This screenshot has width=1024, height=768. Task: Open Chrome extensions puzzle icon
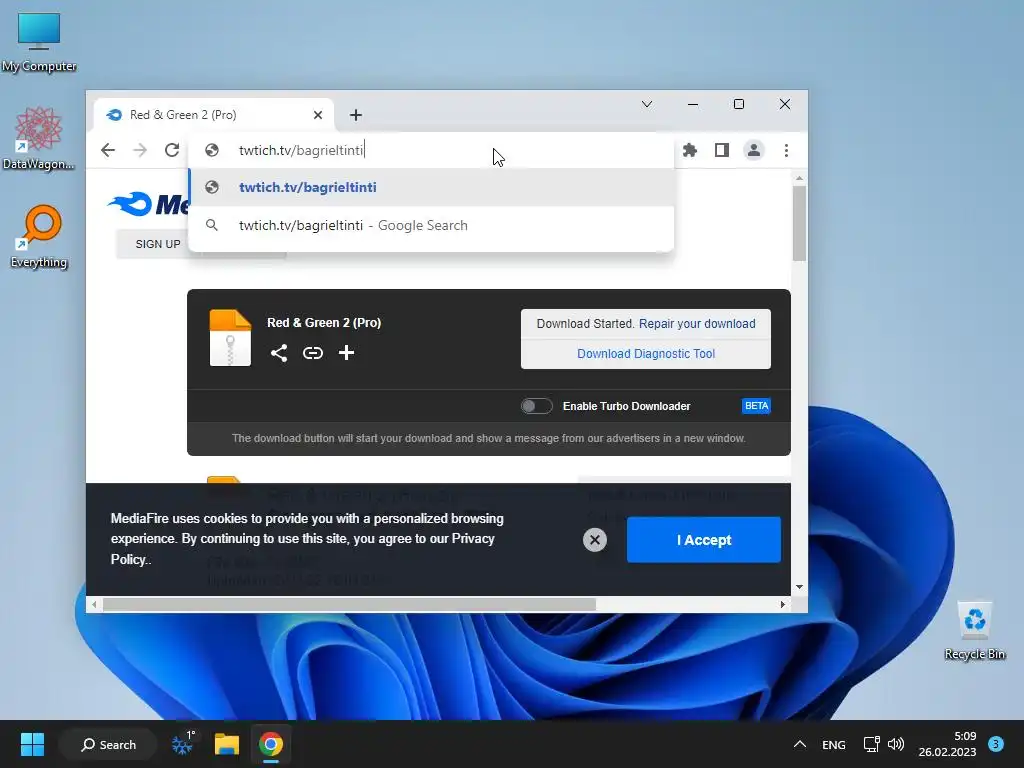[690, 150]
